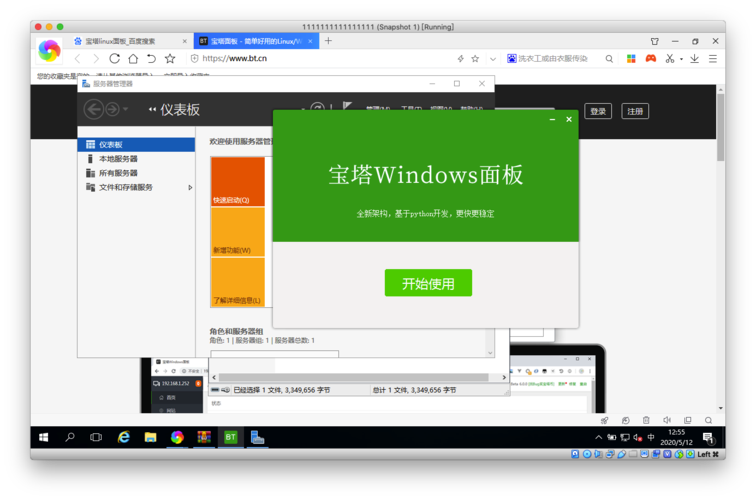Click the trash cleanup icon in browser status bar

tap(646, 420)
